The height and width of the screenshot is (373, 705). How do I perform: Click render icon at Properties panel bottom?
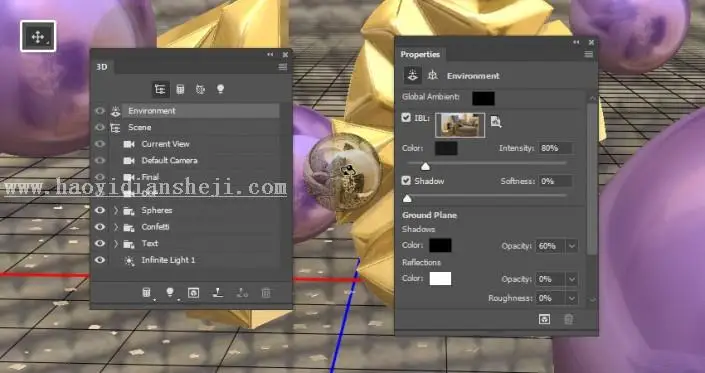coord(544,319)
